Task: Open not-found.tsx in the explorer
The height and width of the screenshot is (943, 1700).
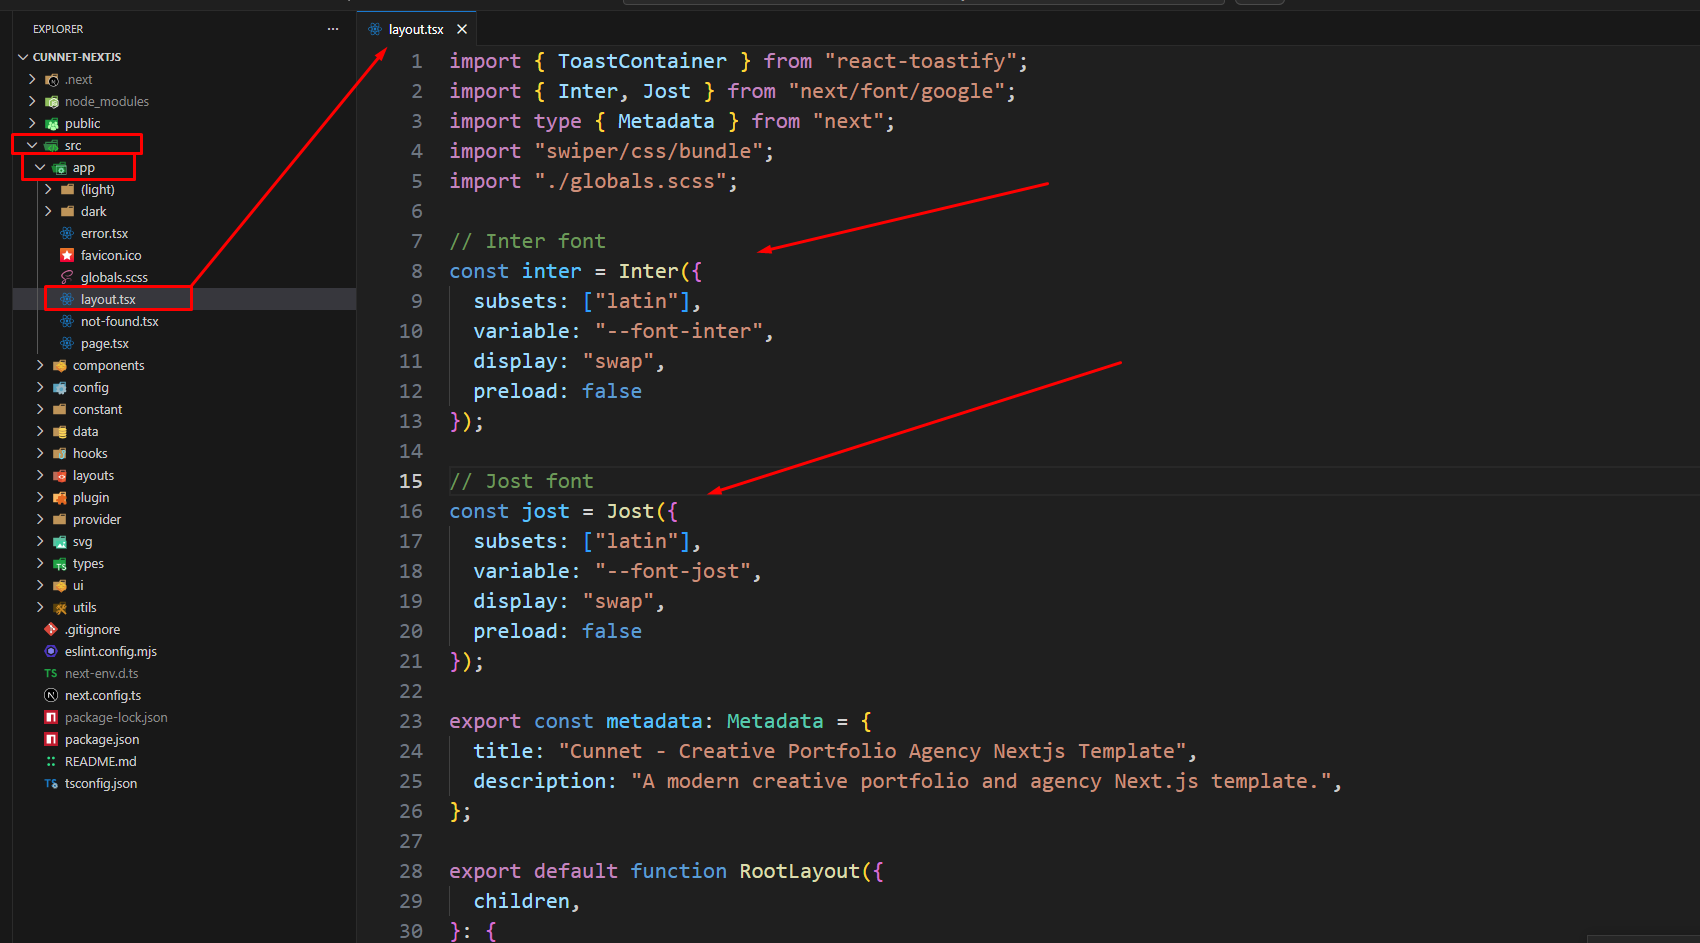Action: pos(119,321)
